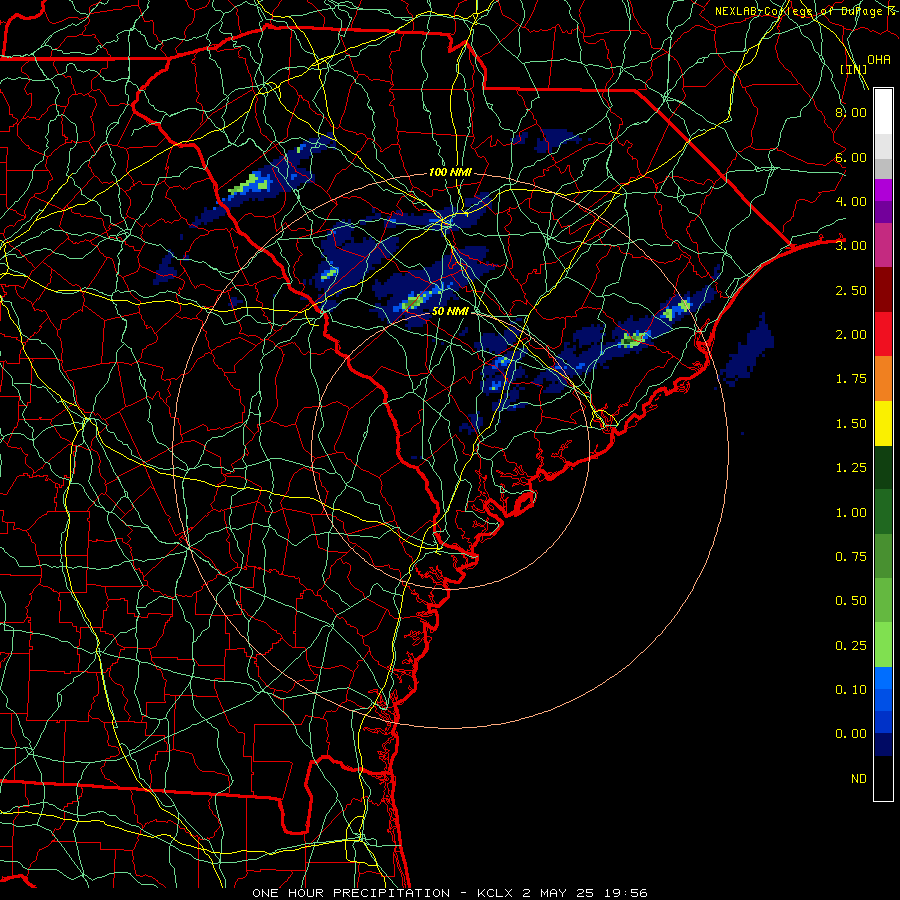Click the magenta swatch in the color scale
This screenshot has height=900, width=900.
click(x=883, y=190)
